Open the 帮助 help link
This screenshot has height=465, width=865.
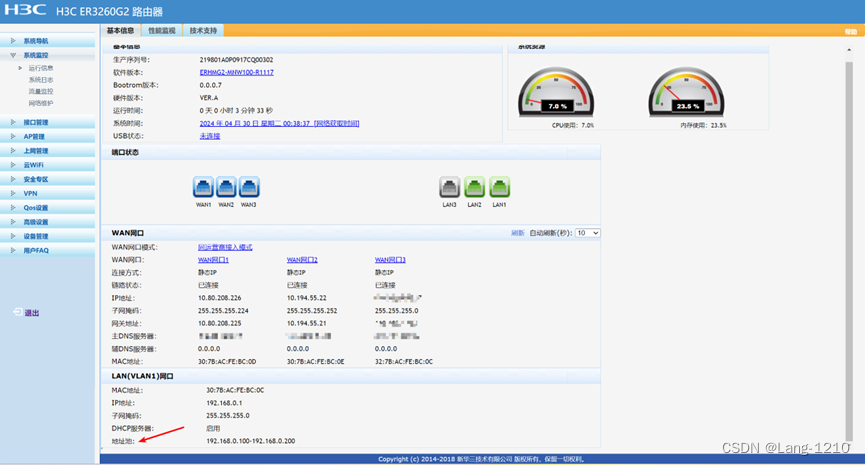[x=850, y=31]
